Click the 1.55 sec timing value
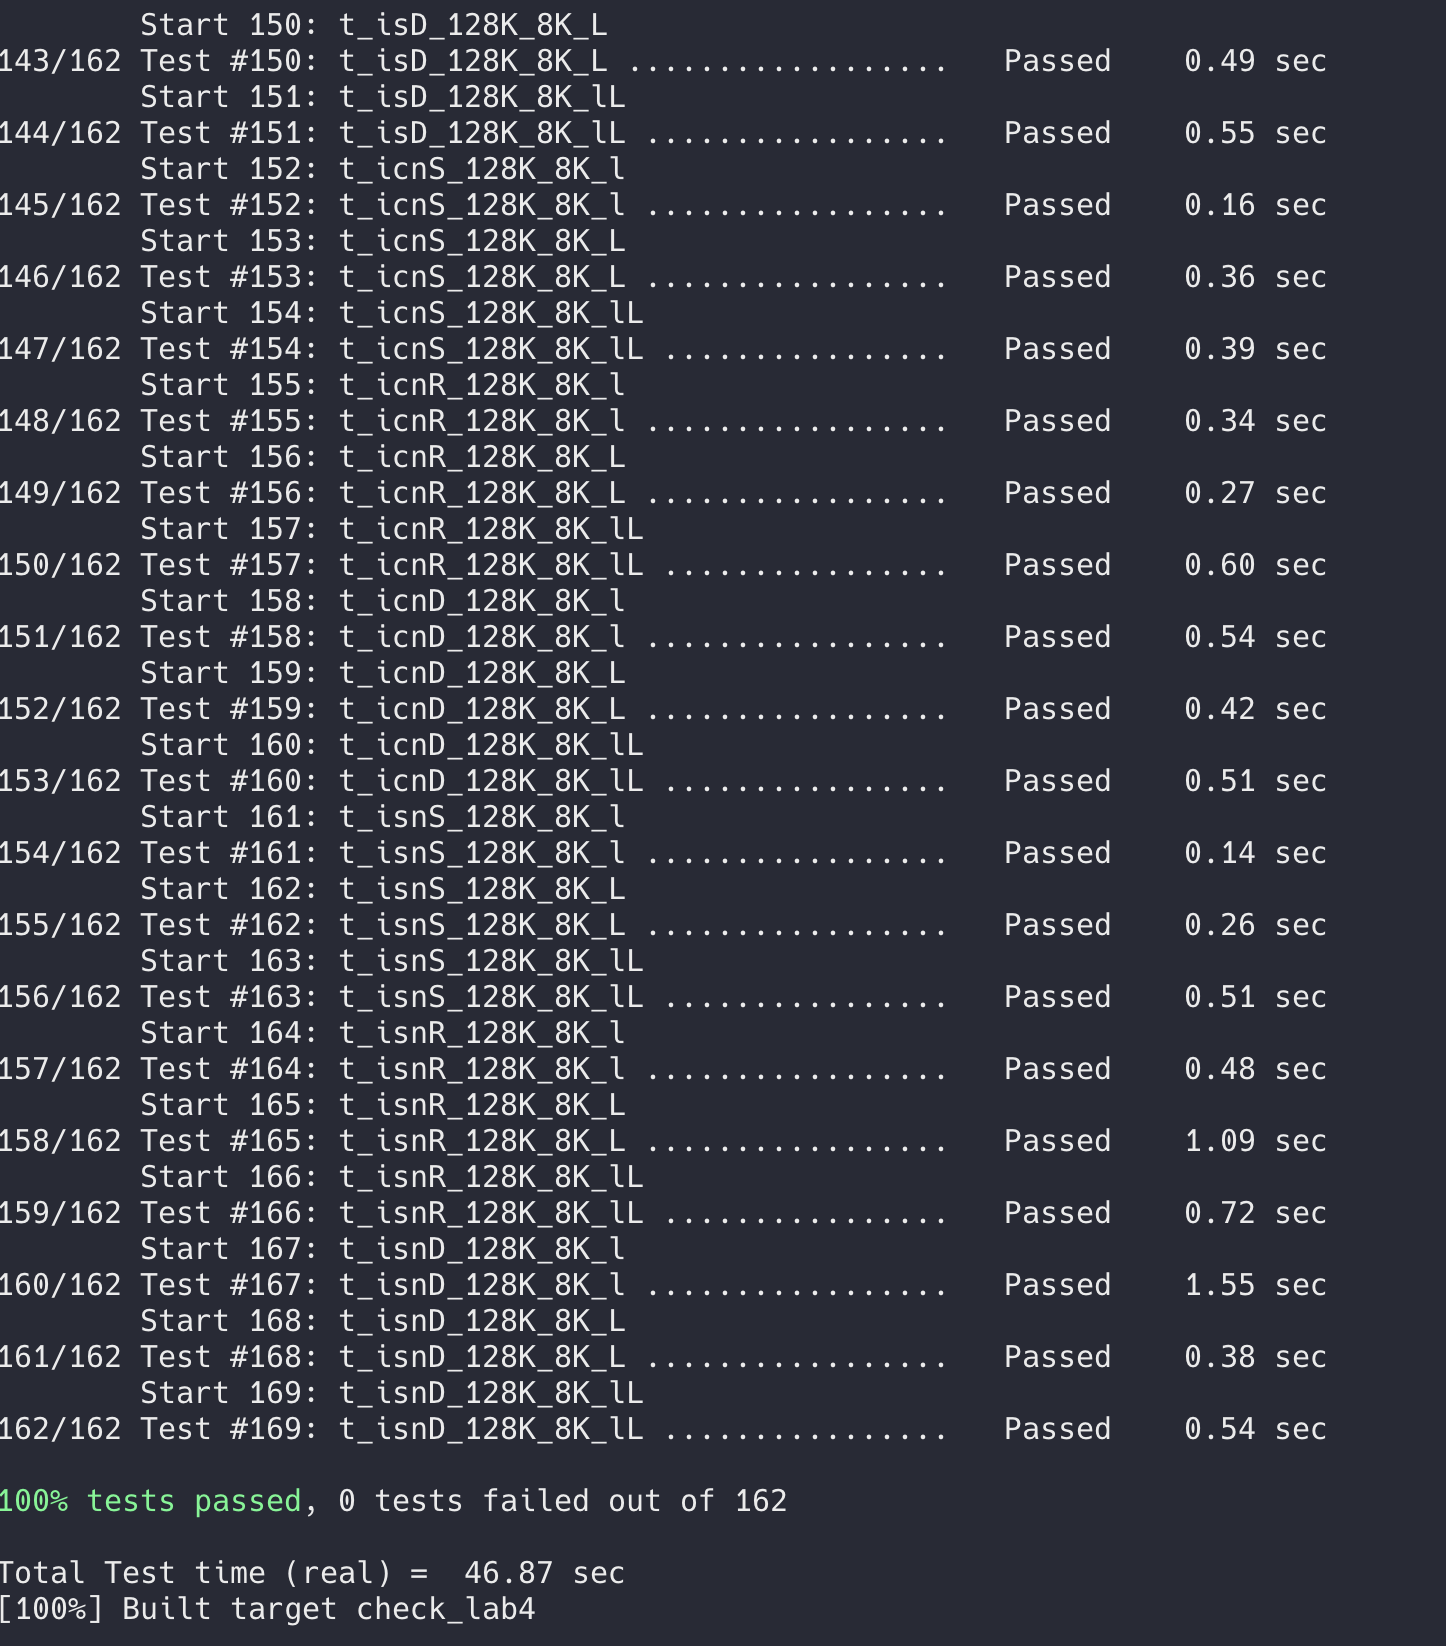 point(1255,1285)
